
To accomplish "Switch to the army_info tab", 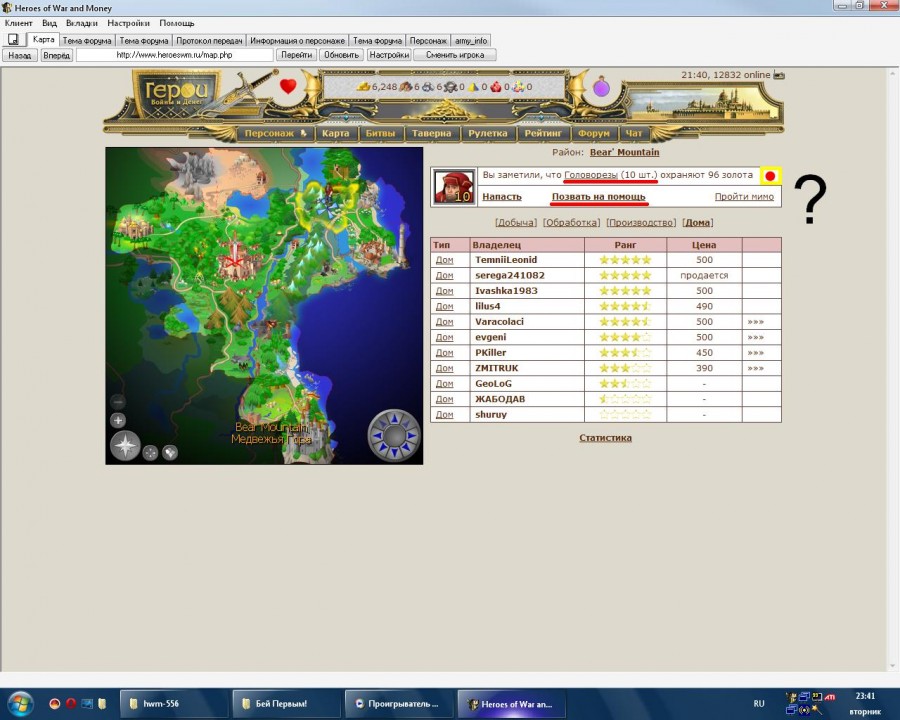I will pos(471,41).
